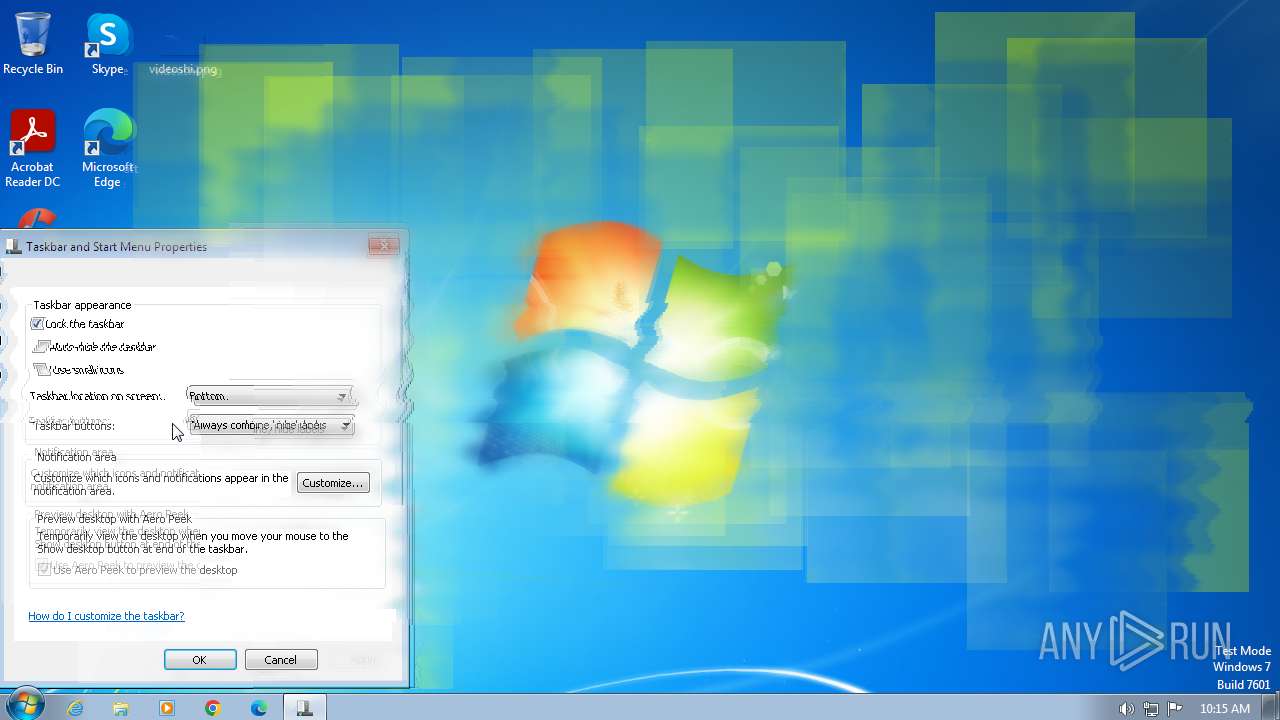
Task: Open Acrobat Reader DC shortcut
Action: (33, 149)
